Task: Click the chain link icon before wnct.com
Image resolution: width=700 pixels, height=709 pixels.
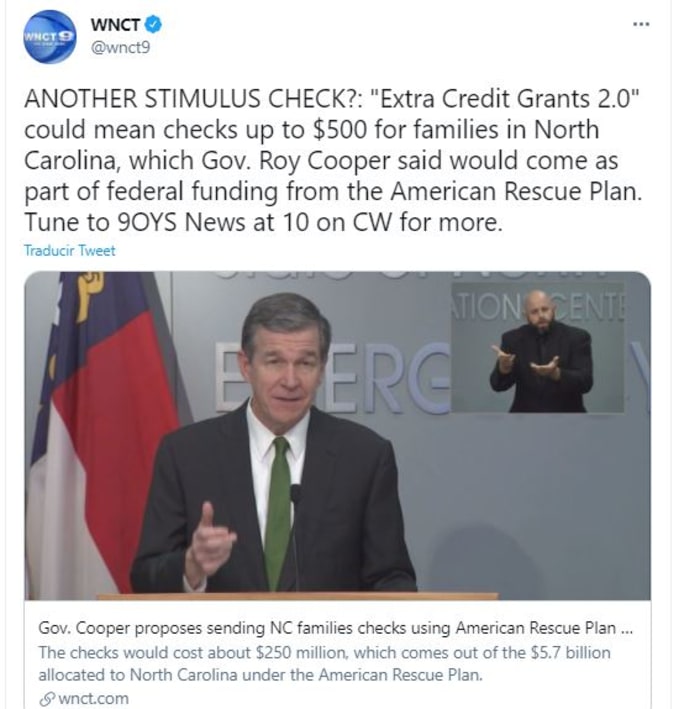Action: (x=47, y=699)
